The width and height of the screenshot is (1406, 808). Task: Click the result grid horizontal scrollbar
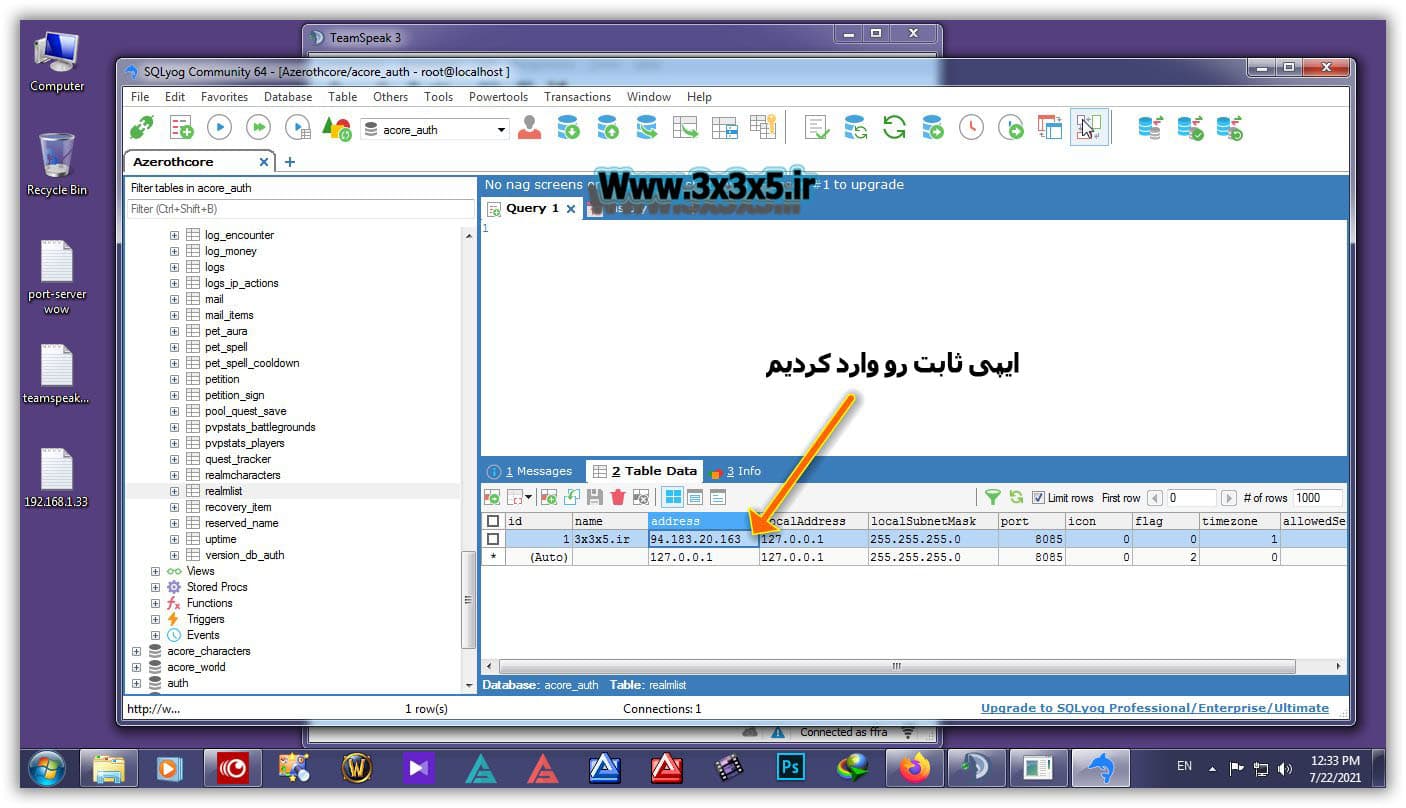896,666
